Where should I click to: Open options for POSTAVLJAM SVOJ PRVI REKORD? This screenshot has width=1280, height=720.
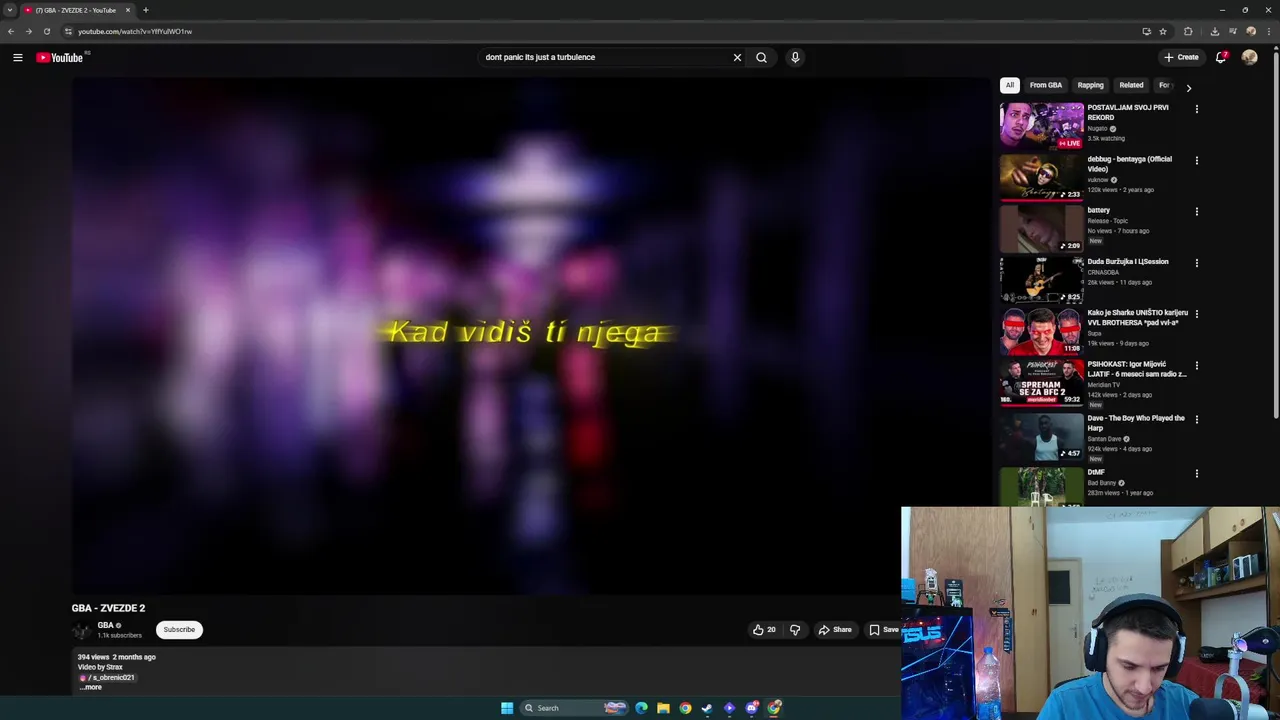(1196, 109)
